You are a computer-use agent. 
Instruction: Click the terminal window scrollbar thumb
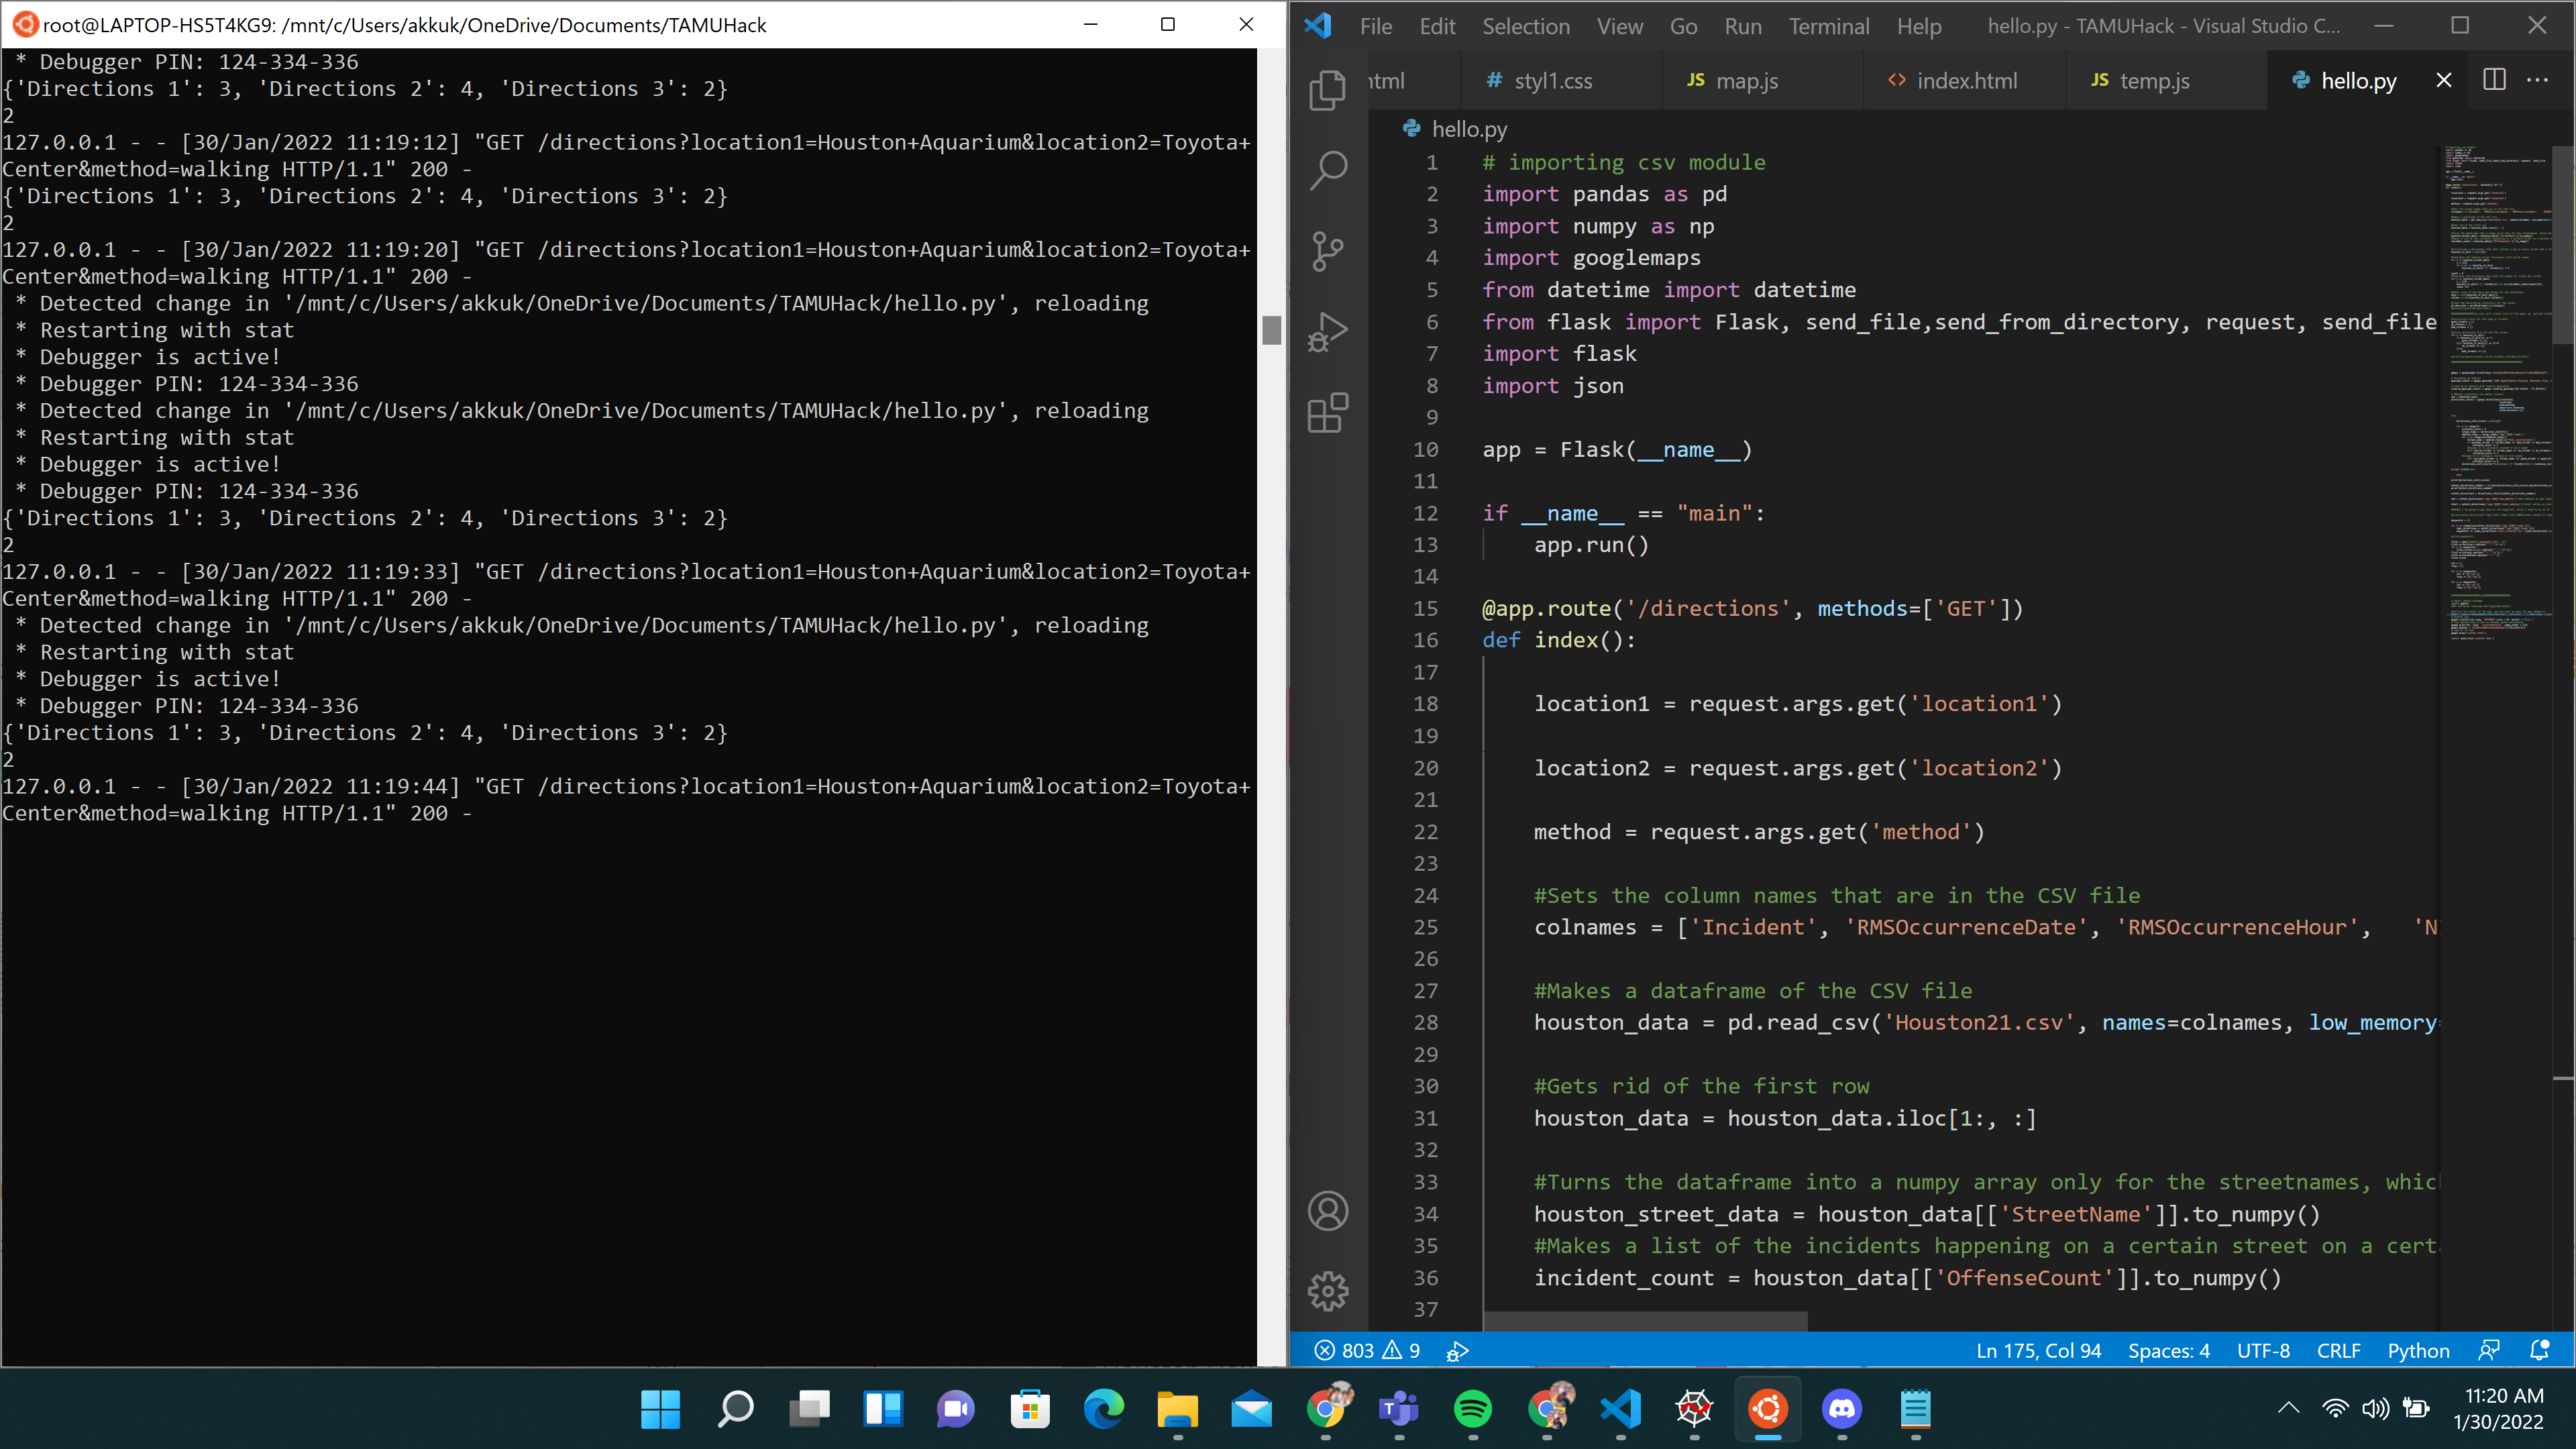[x=1271, y=330]
